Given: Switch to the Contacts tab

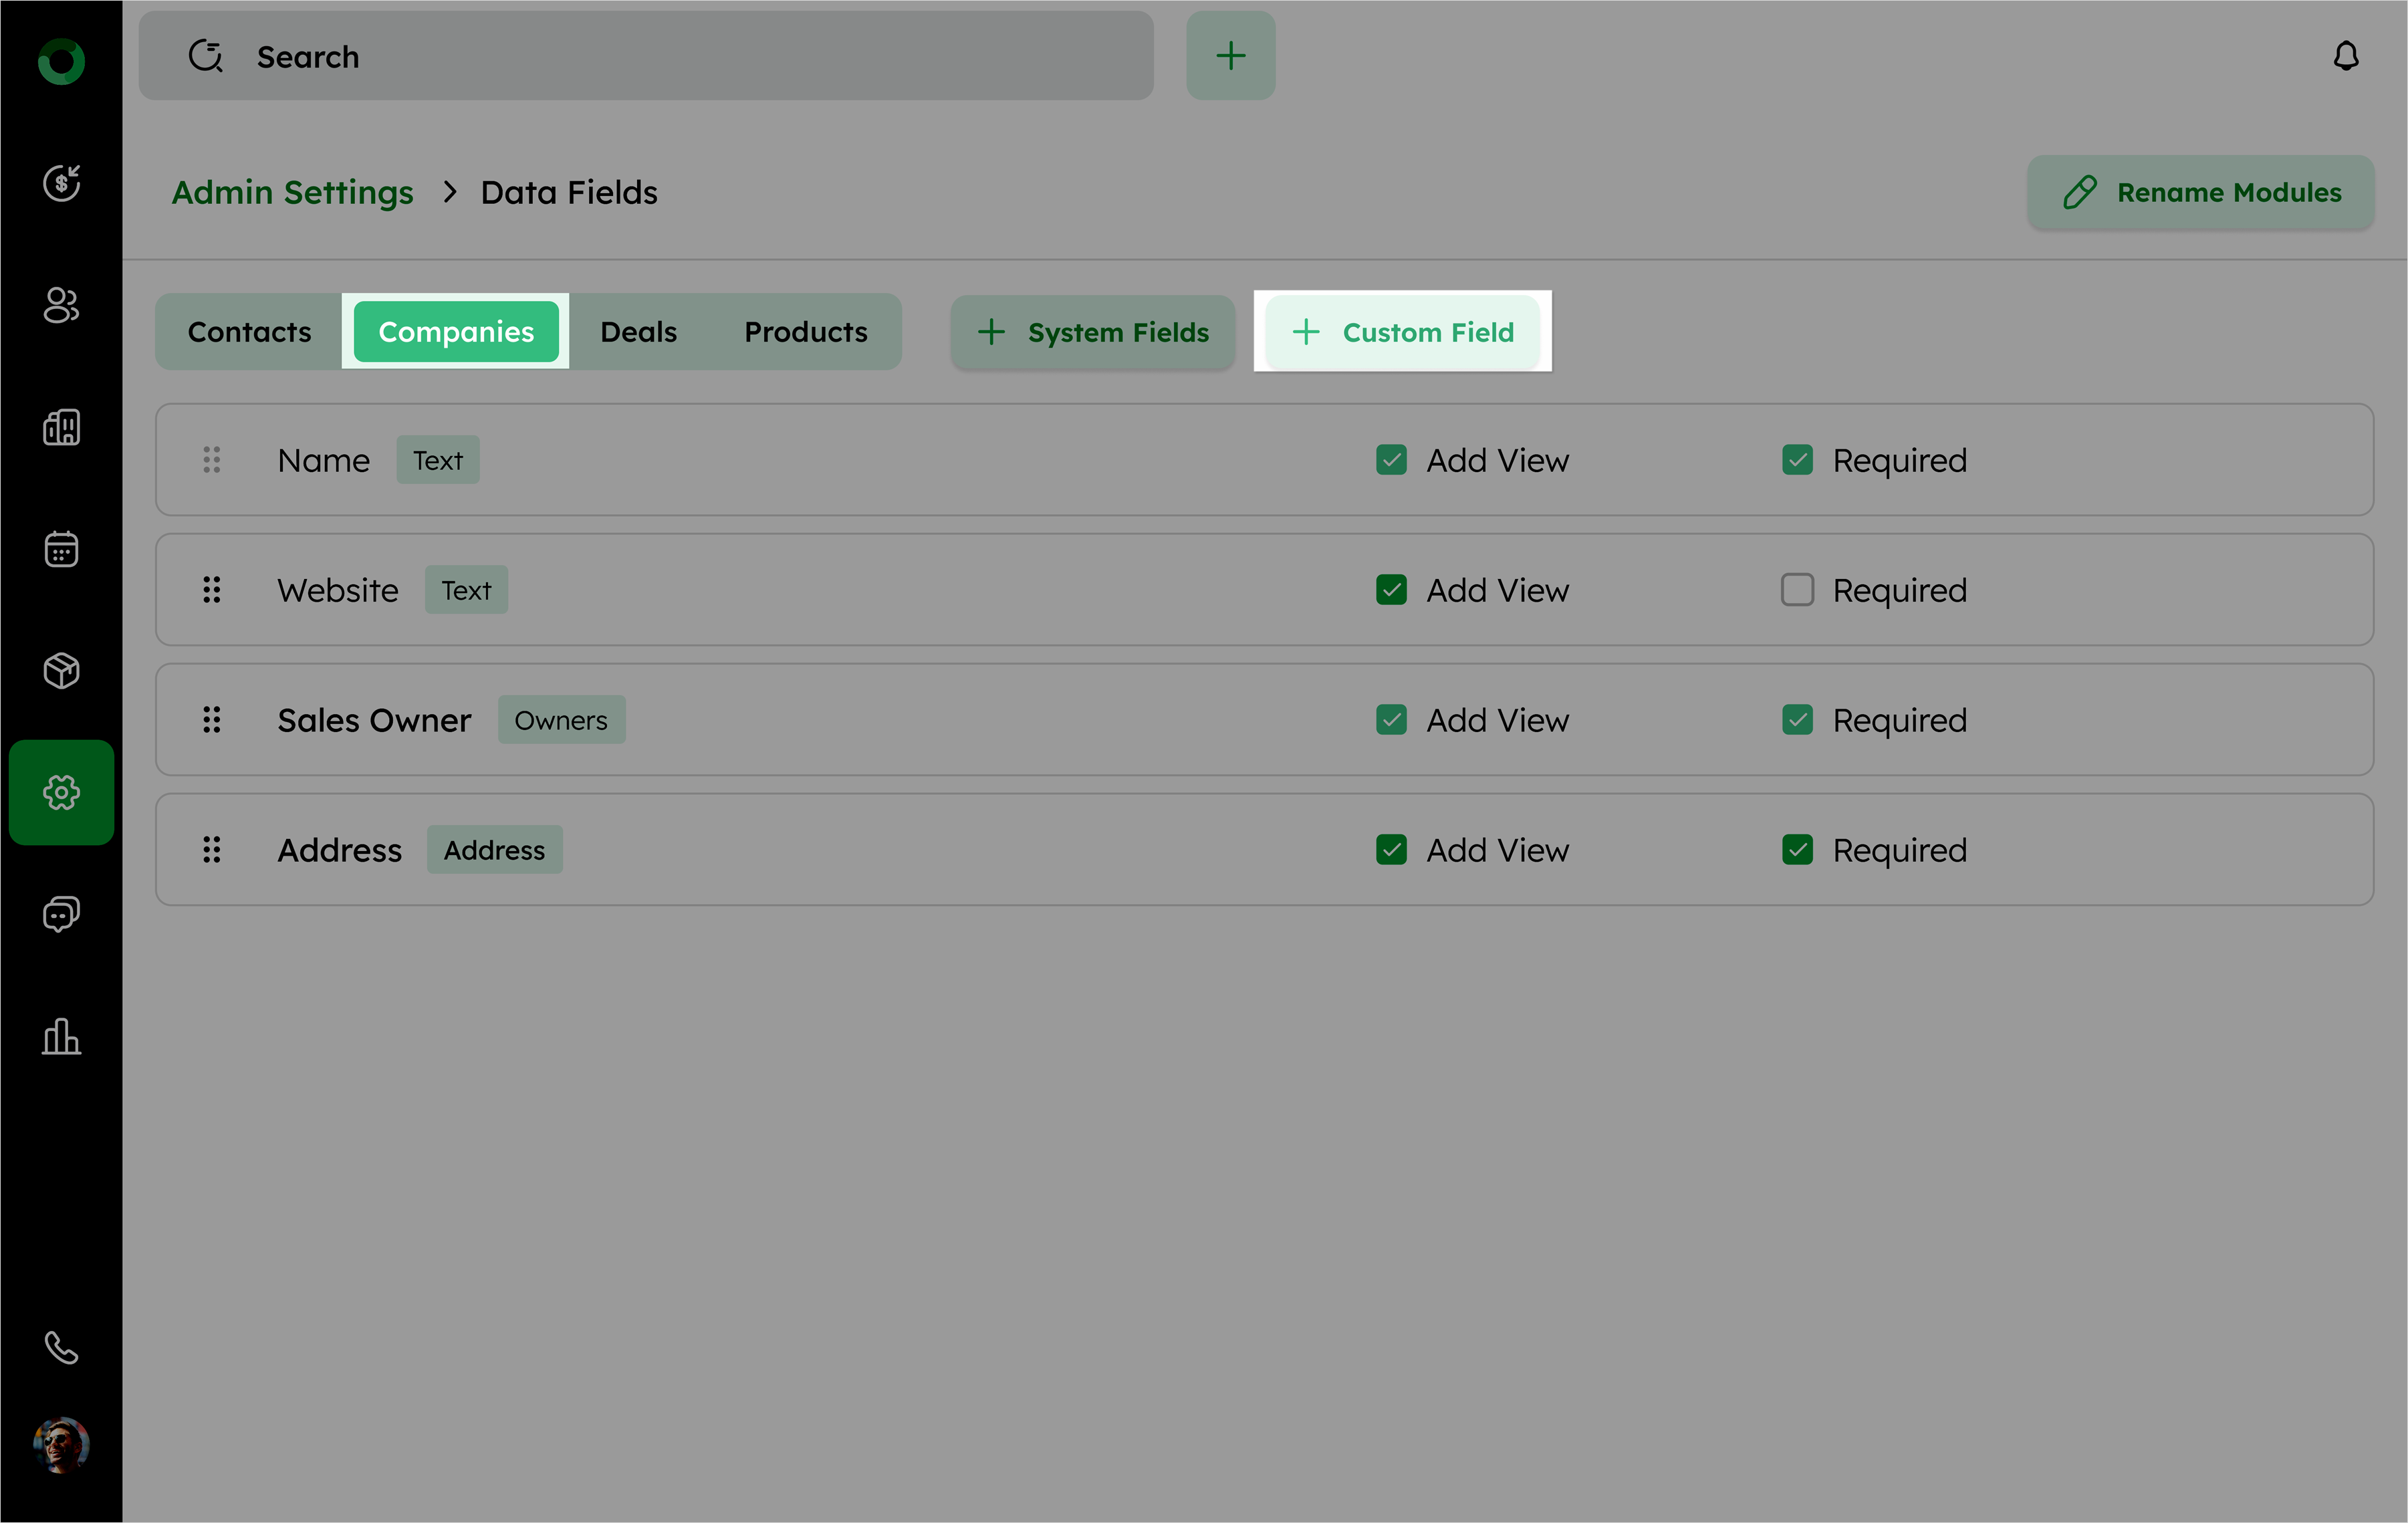Looking at the screenshot, I should (249, 332).
